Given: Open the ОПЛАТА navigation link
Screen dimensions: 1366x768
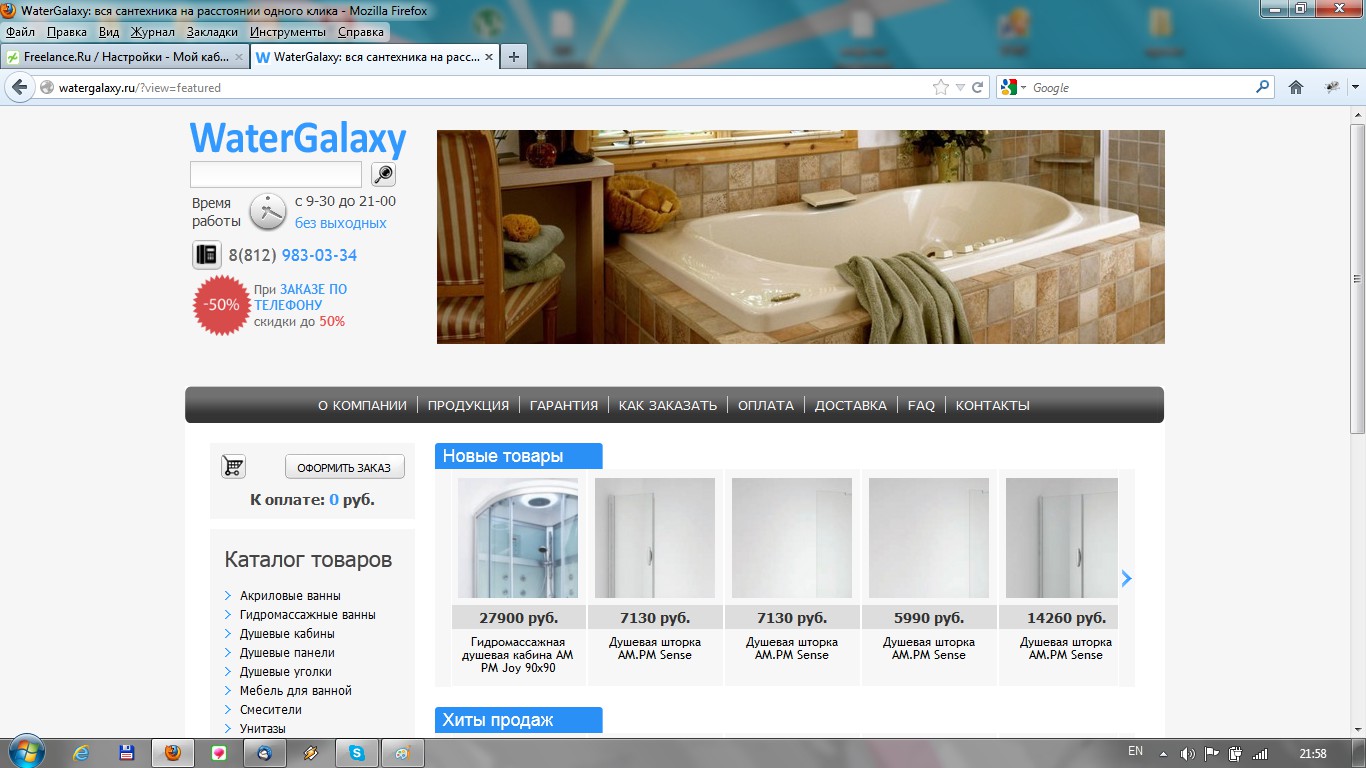Looking at the screenshot, I should [766, 405].
